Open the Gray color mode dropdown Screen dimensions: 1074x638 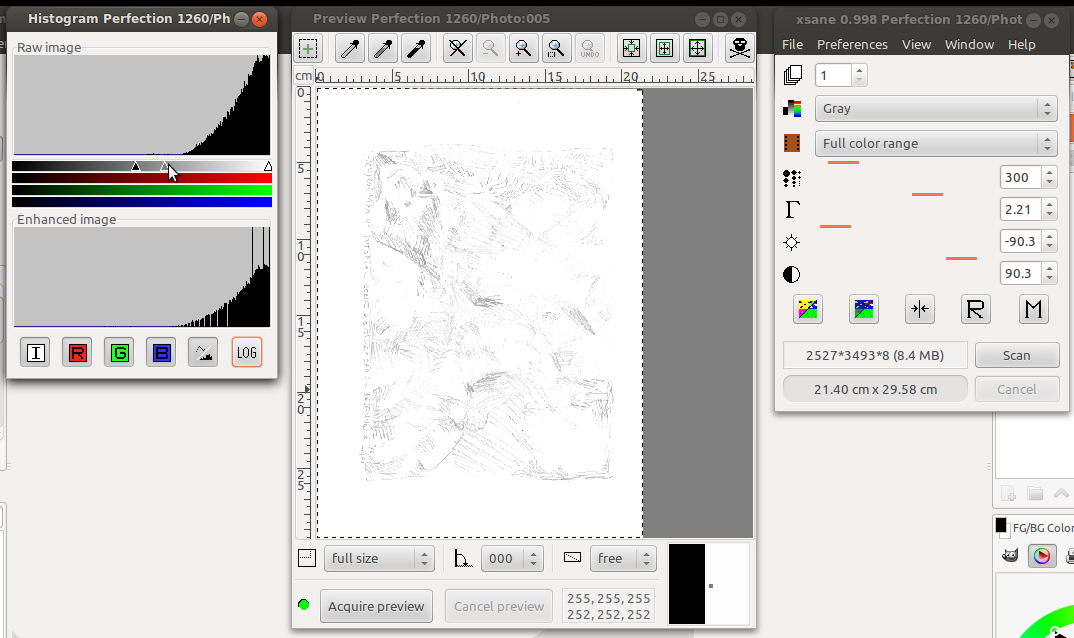point(935,108)
